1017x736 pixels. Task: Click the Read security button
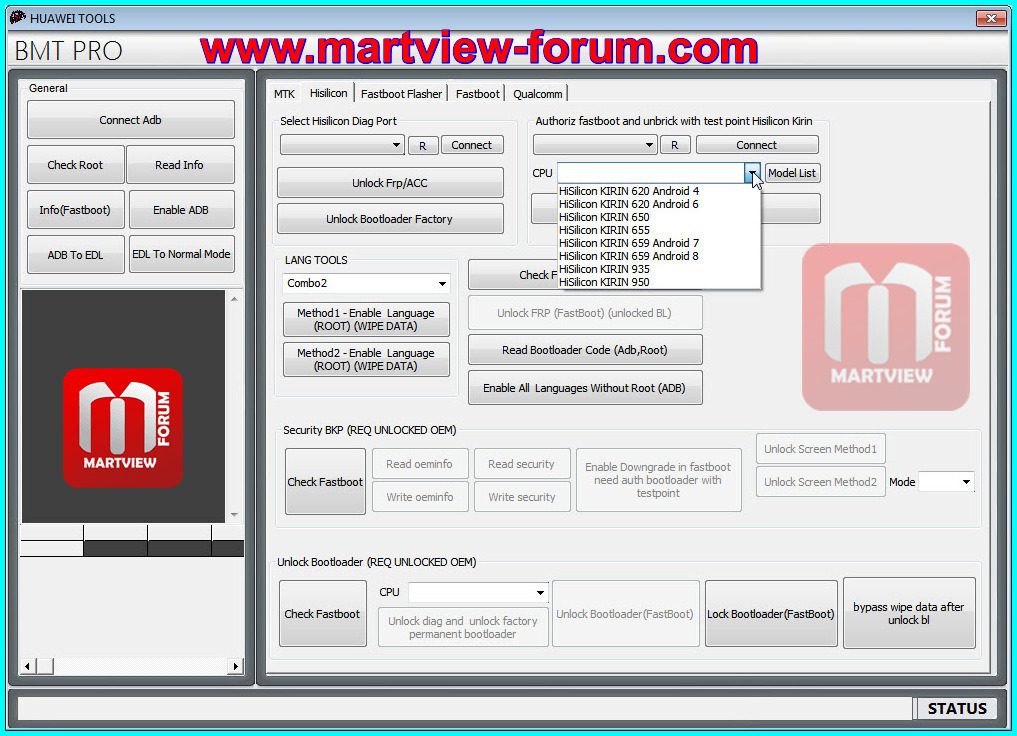tap(521, 464)
